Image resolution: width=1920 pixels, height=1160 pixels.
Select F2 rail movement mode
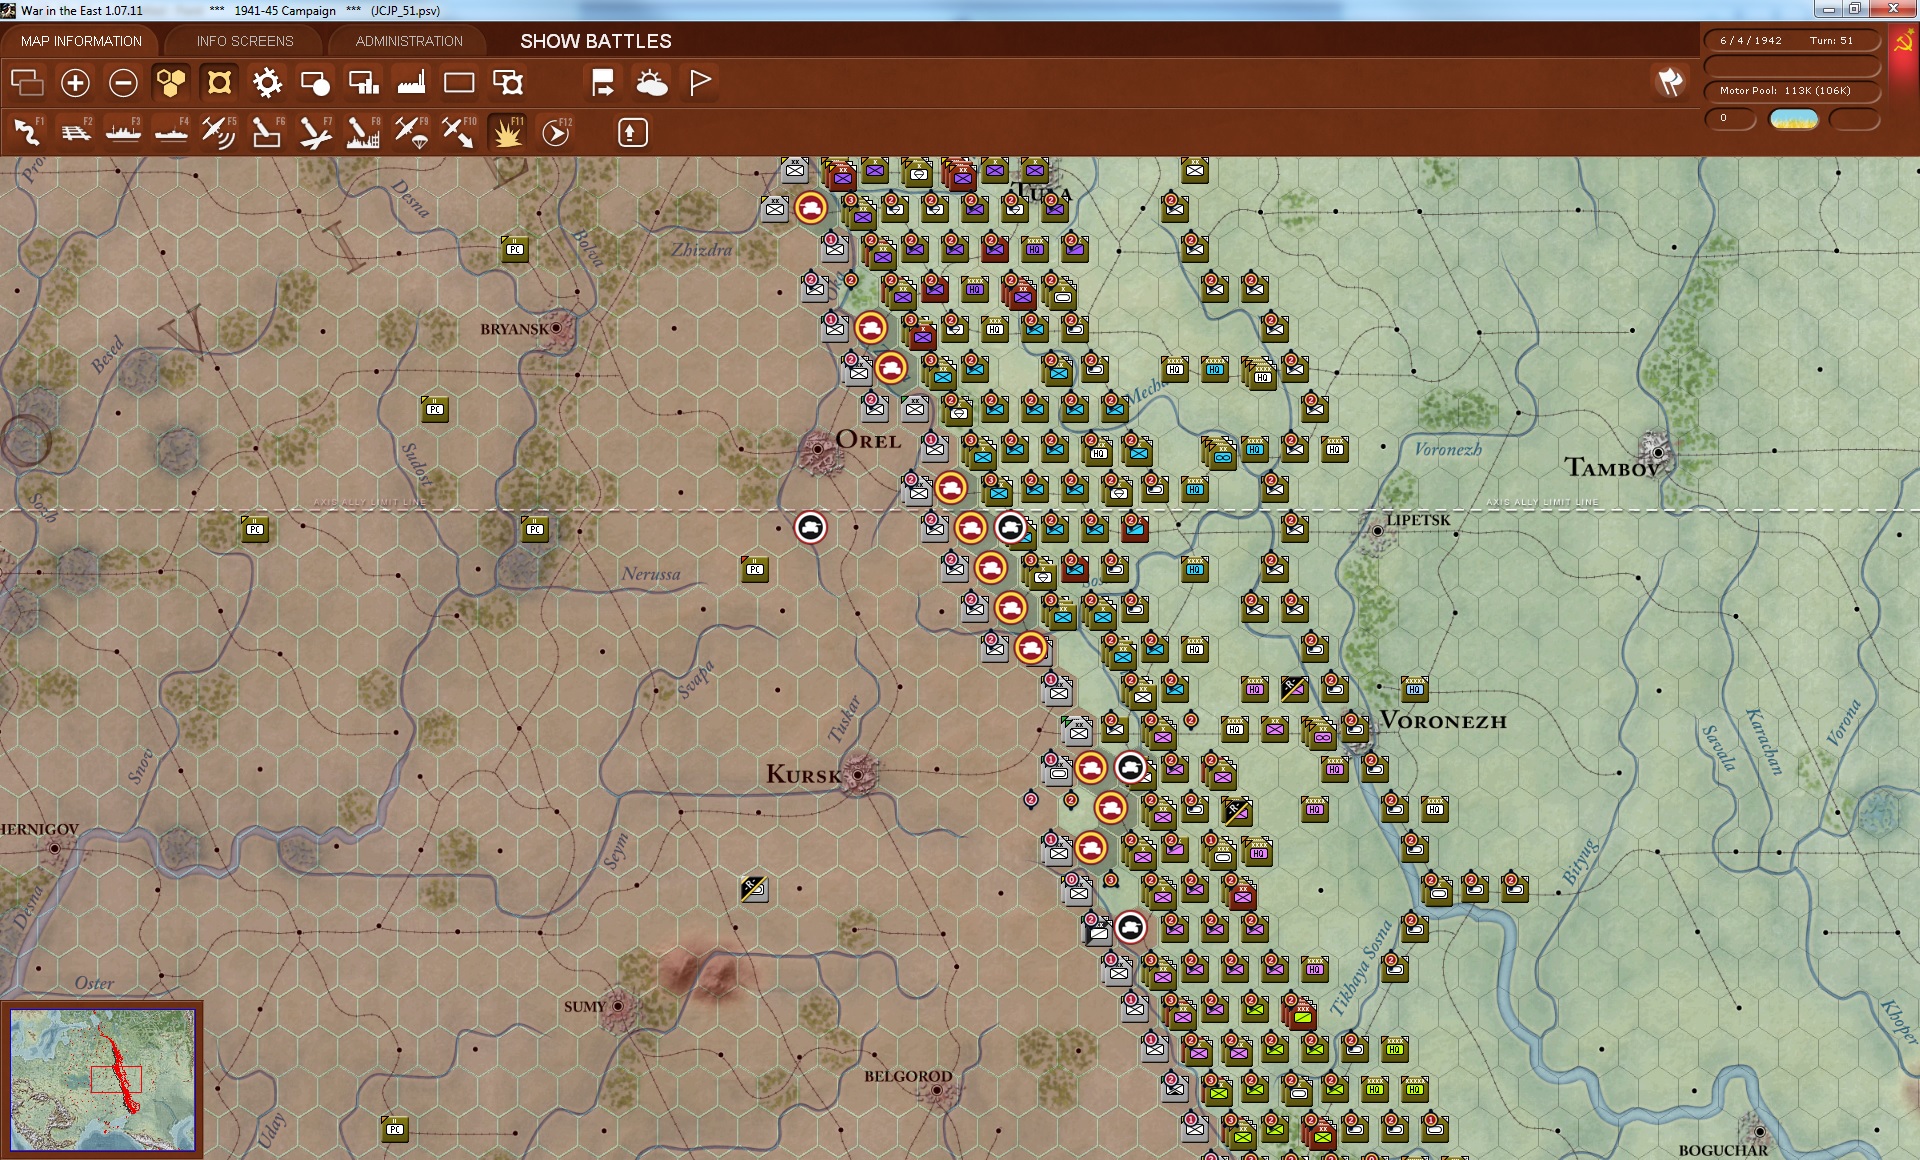75,132
